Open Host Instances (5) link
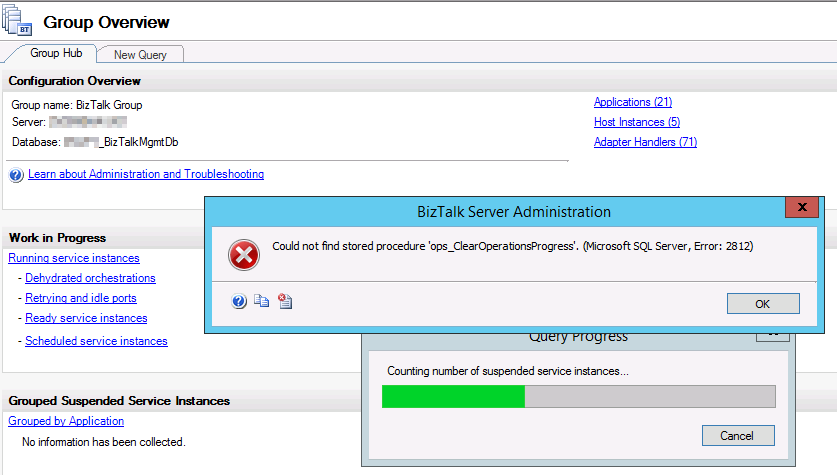The width and height of the screenshot is (837, 475). (x=637, y=122)
